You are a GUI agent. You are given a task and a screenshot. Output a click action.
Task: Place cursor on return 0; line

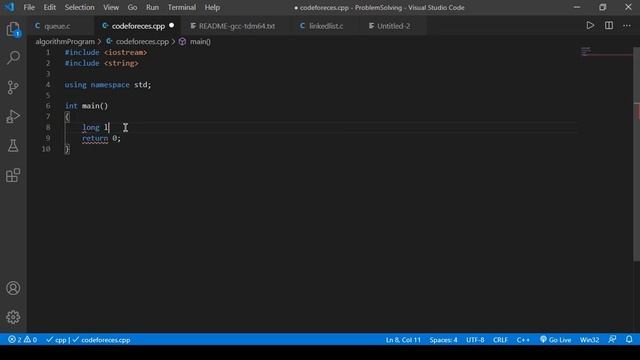point(101,138)
